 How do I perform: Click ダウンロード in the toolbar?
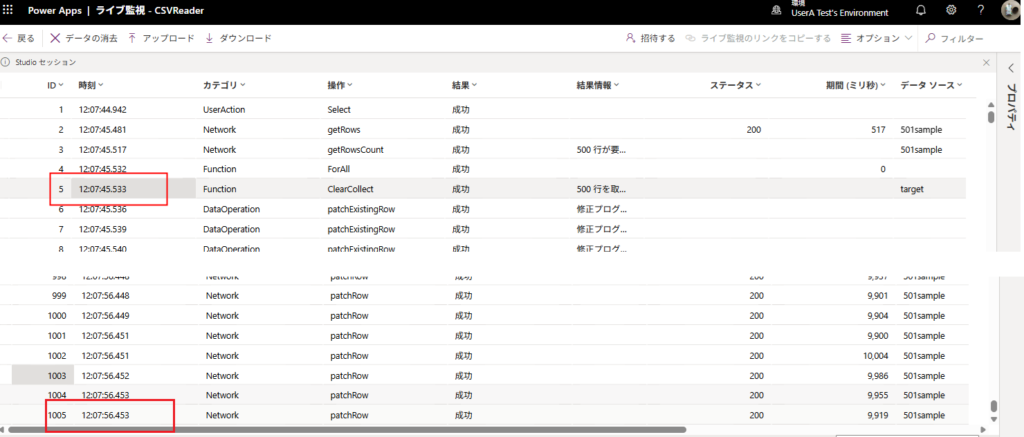(x=238, y=38)
